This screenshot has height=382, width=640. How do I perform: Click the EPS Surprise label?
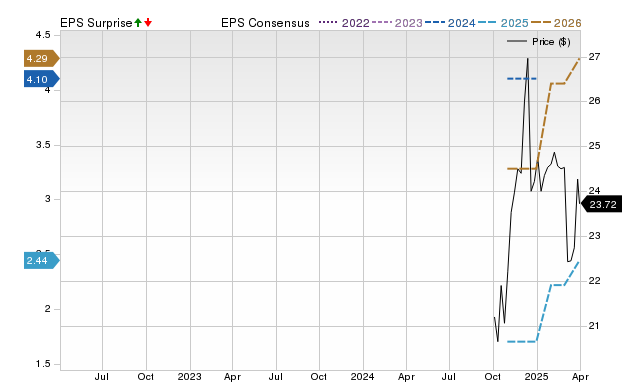click(96, 23)
